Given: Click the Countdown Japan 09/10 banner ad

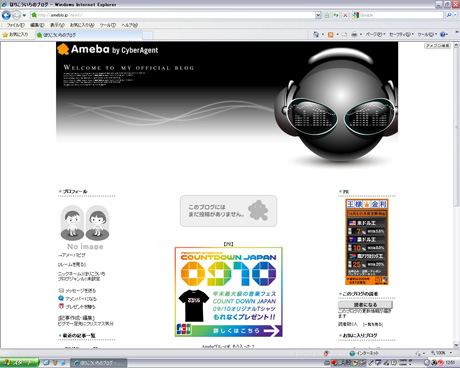Looking at the screenshot, I should pyautogui.click(x=229, y=292).
